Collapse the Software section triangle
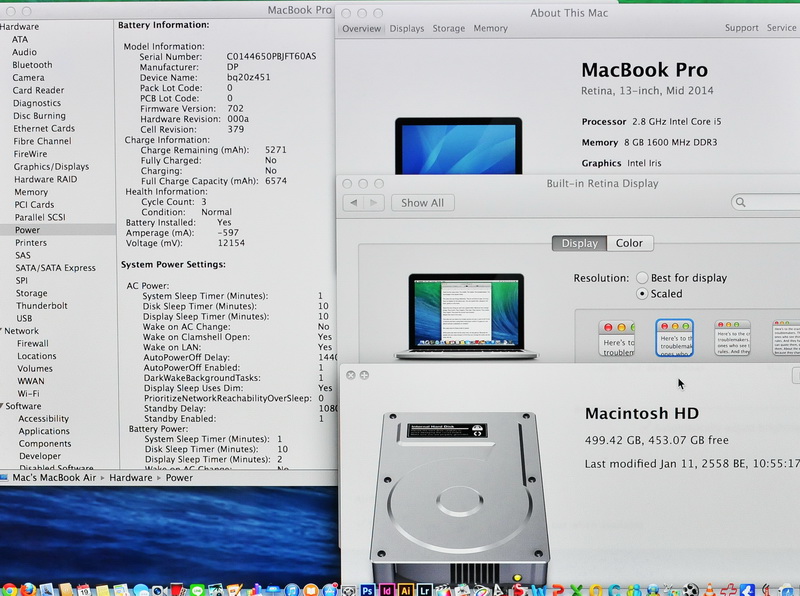The height and width of the screenshot is (596, 800). coord(2,406)
